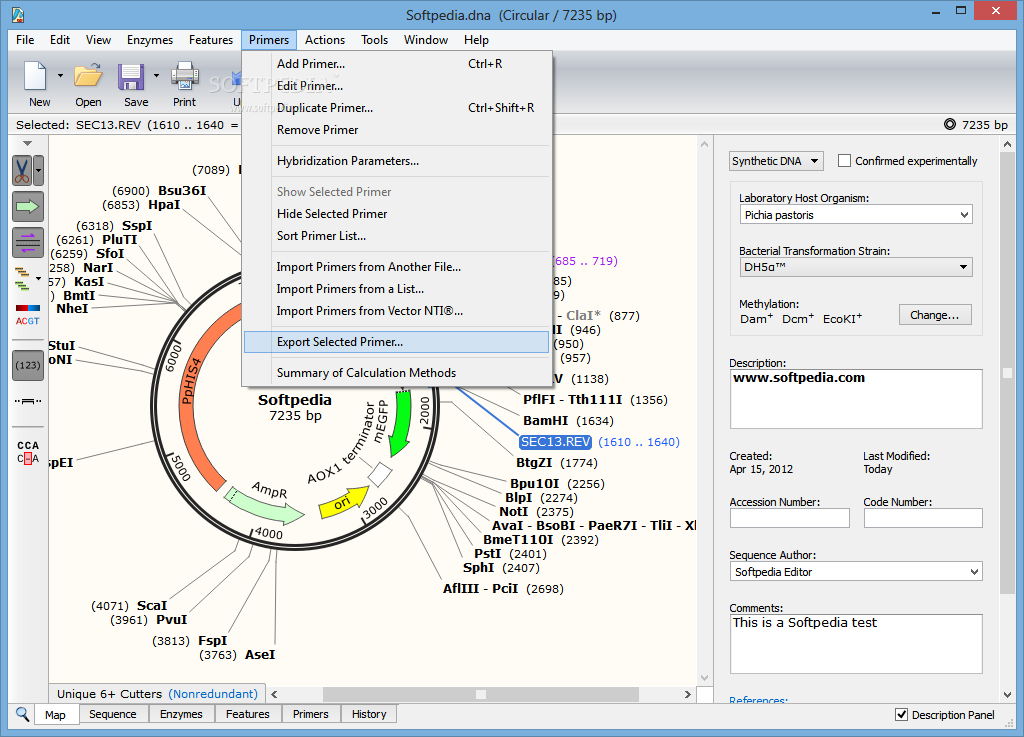Screen dimensions: 1024x737
Task: Switch to the Primers tab
Action: coord(311,714)
